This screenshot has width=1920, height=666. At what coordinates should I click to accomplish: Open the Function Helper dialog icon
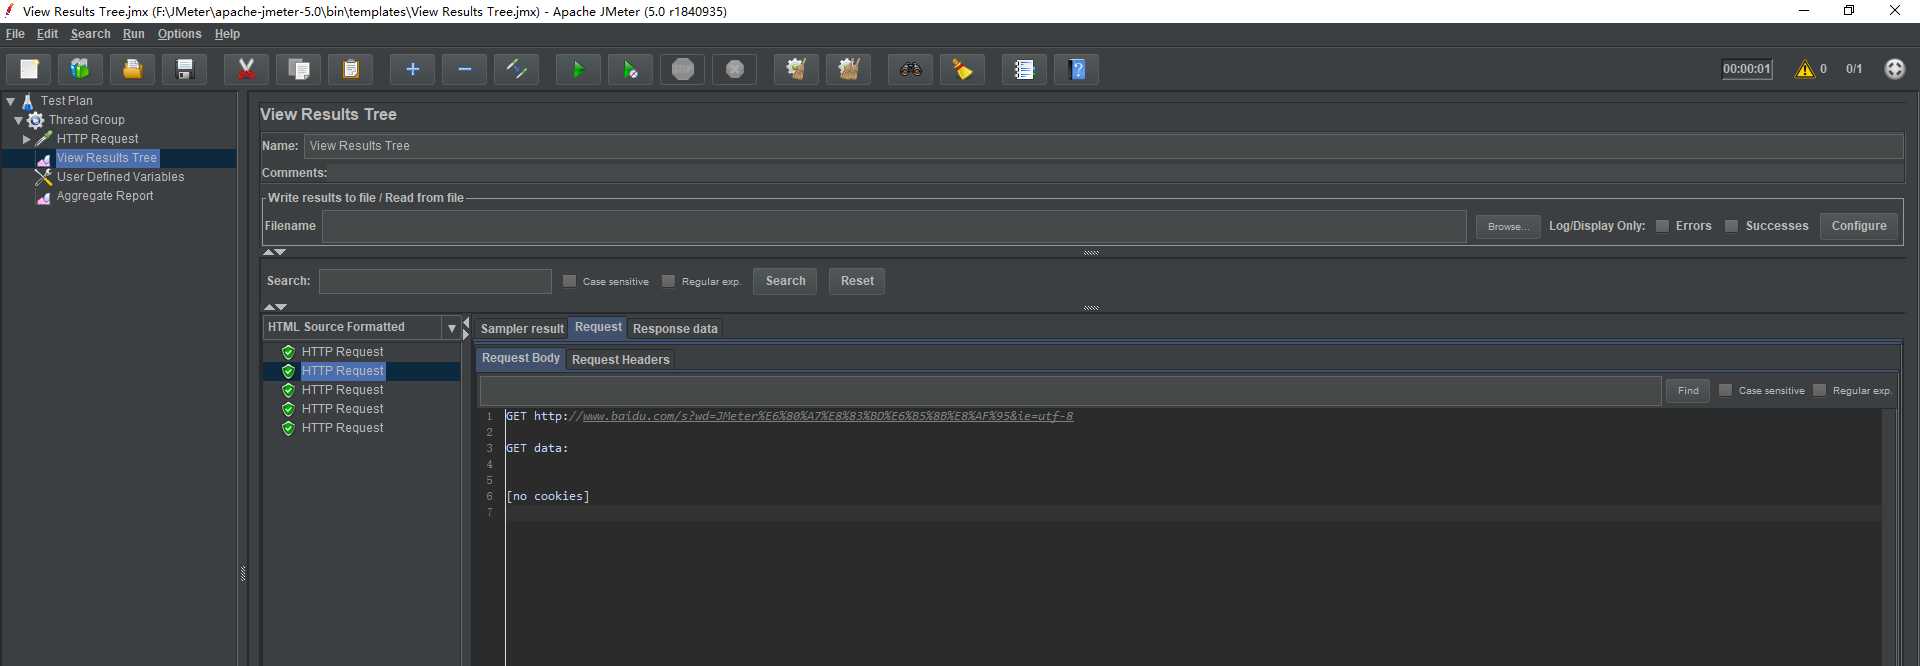coord(1024,69)
